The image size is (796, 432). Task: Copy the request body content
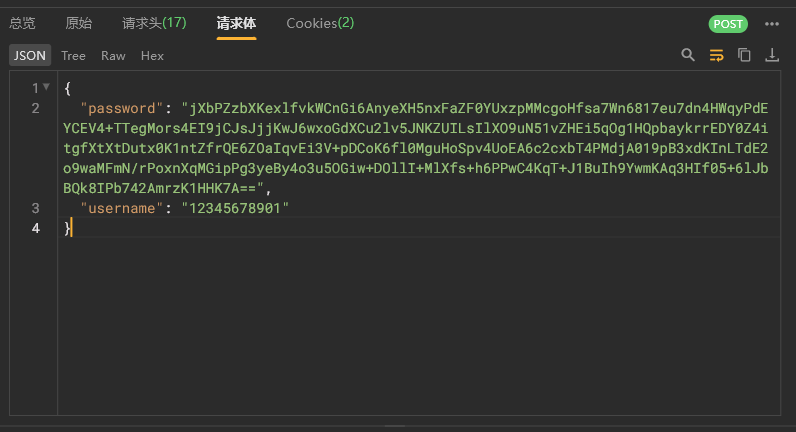pyautogui.click(x=744, y=56)
